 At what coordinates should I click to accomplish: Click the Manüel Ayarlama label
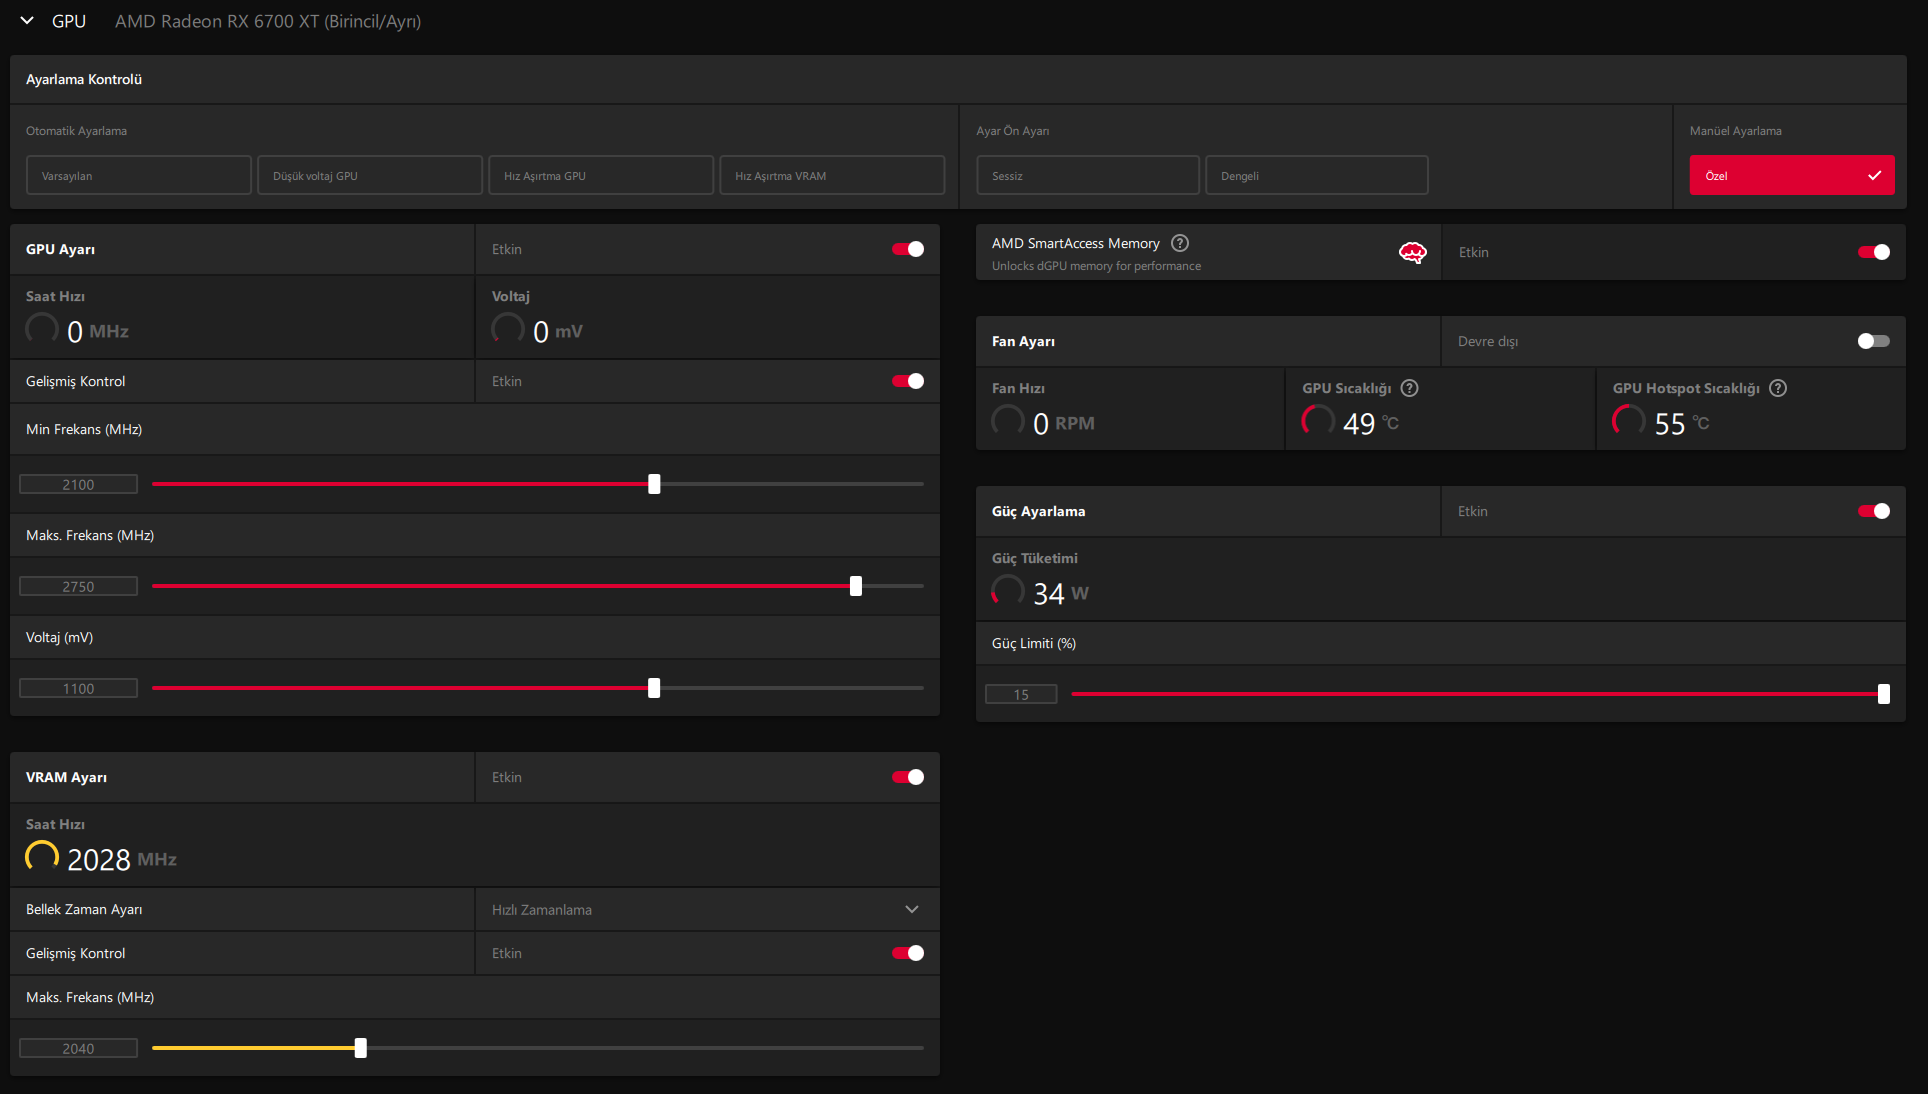click(x=1736, y=131)
